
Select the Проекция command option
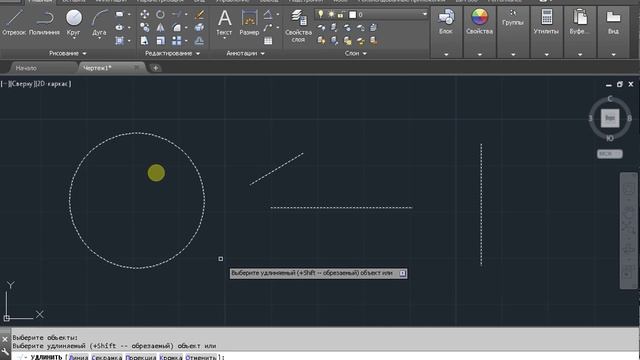(x=141, y=357)
